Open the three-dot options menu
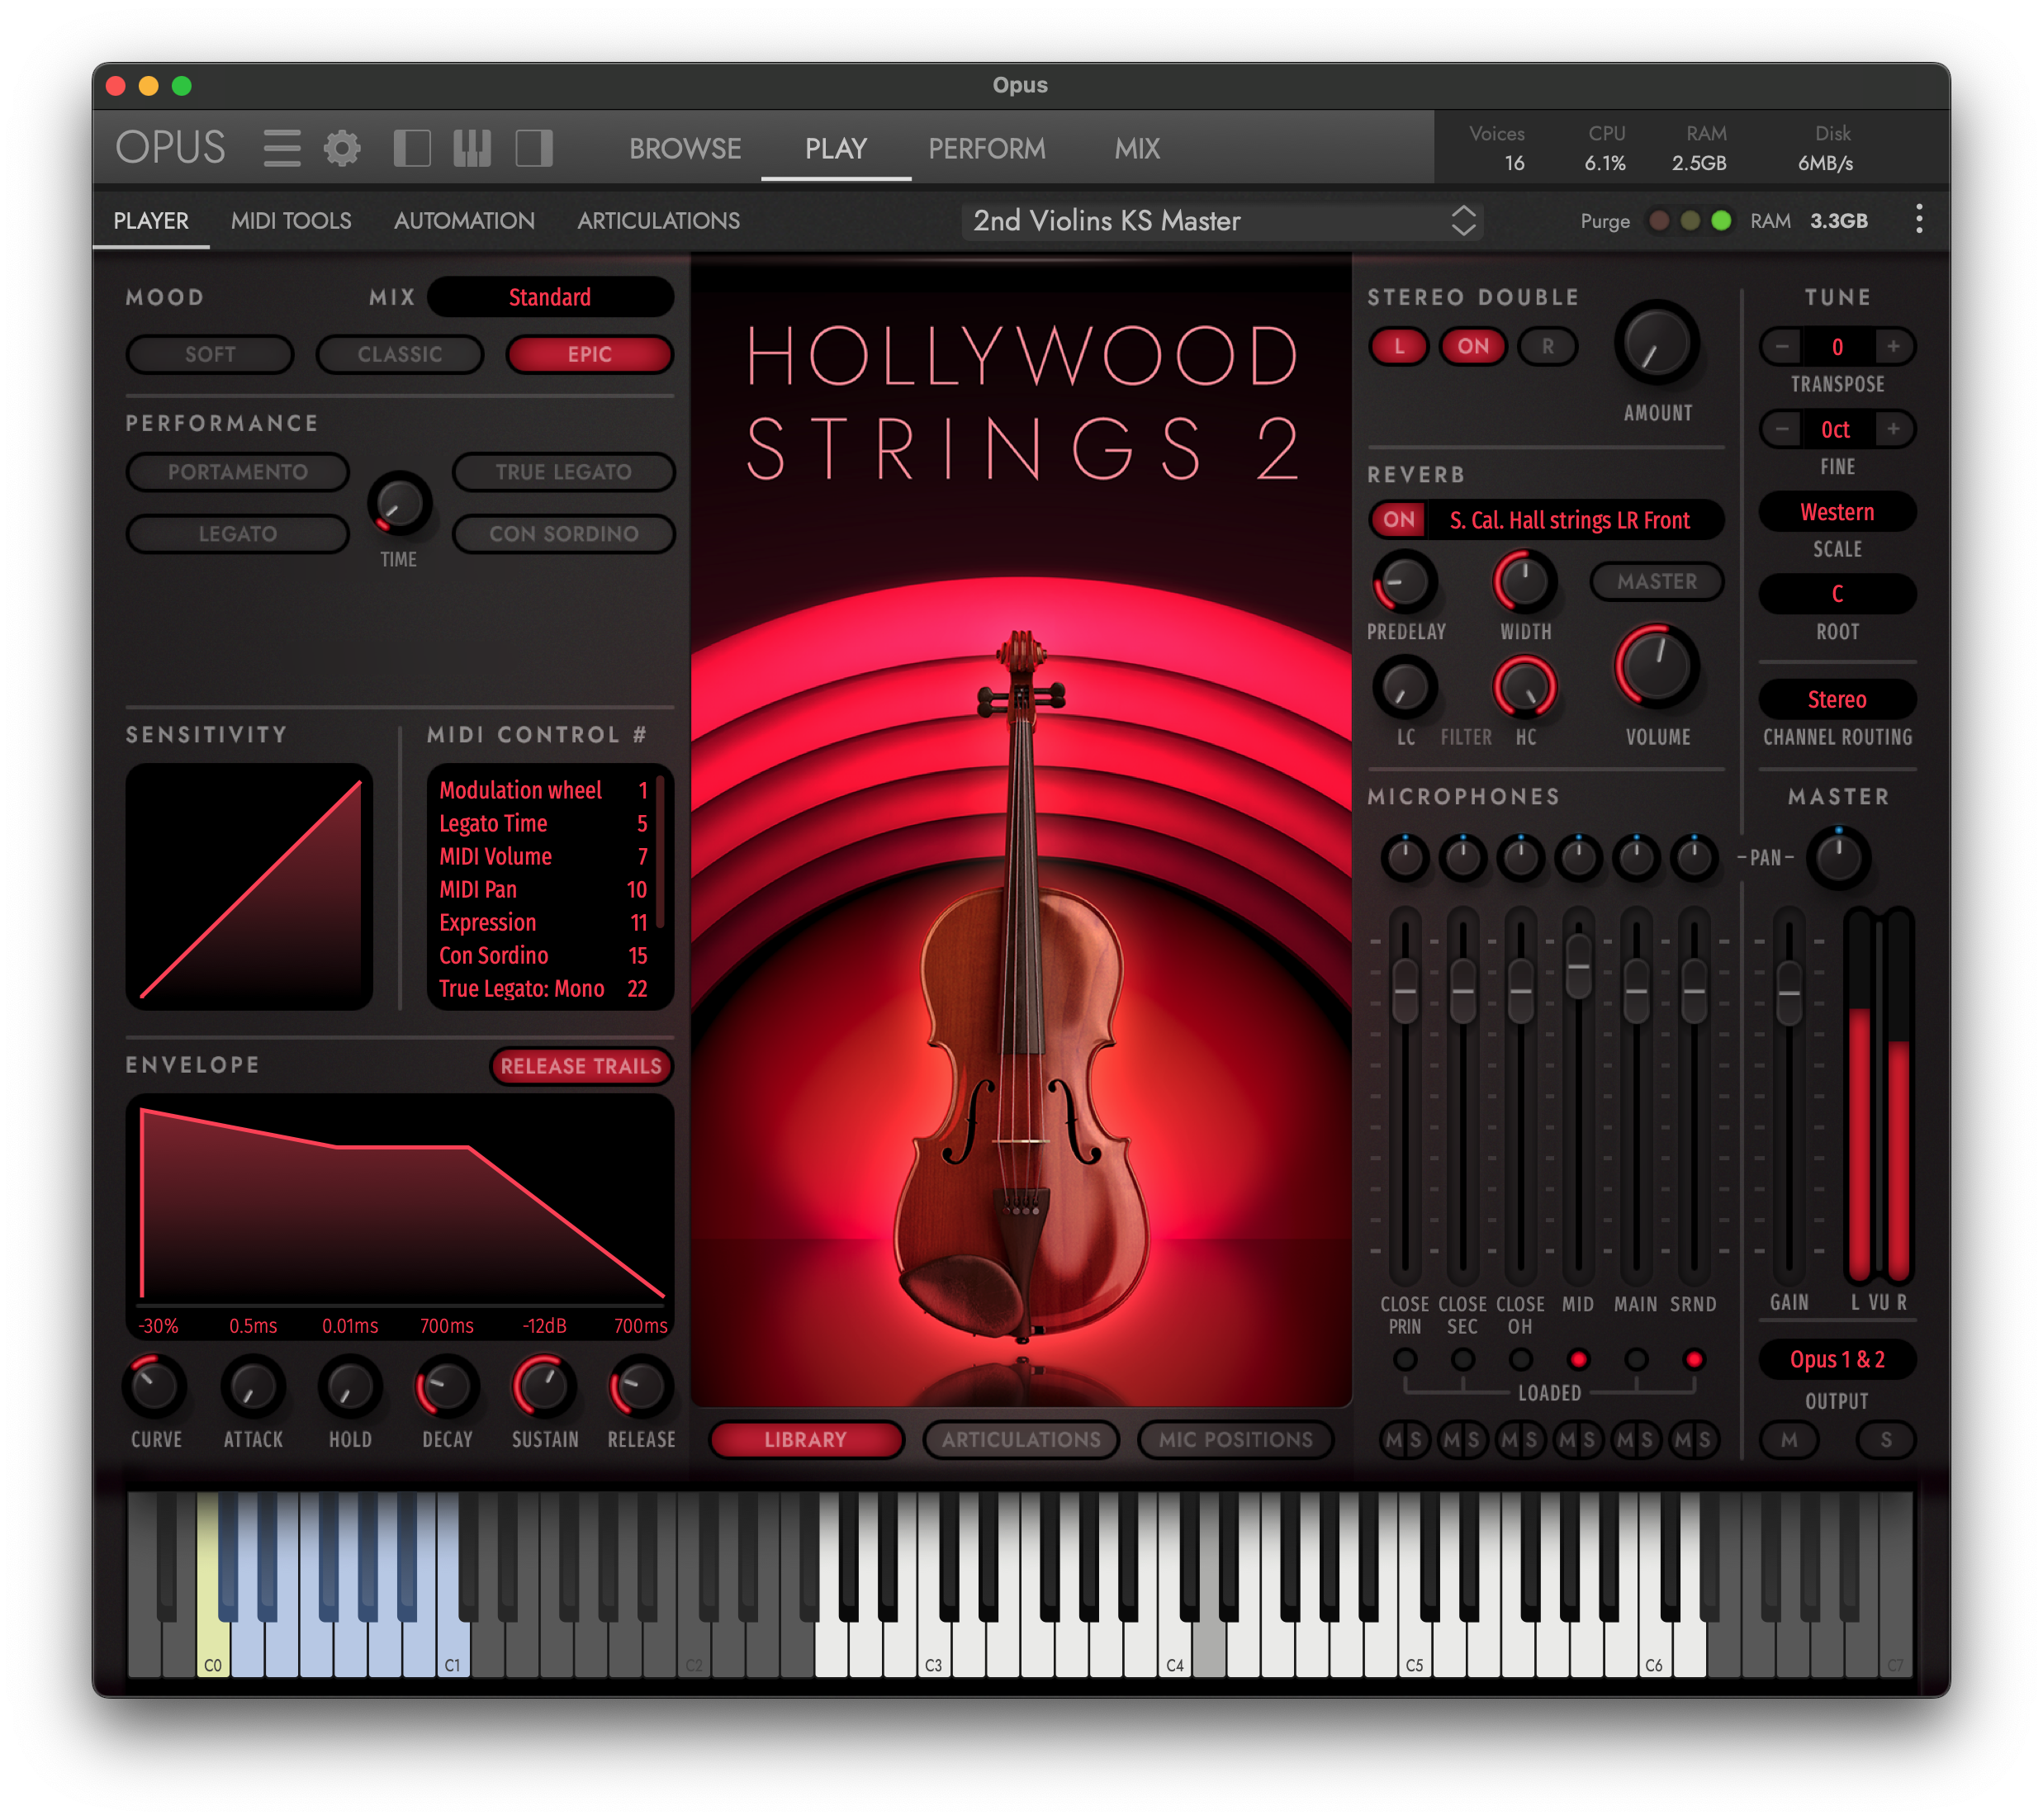Viewport: 2043px width, 1820px height. tap(1918, 220)
